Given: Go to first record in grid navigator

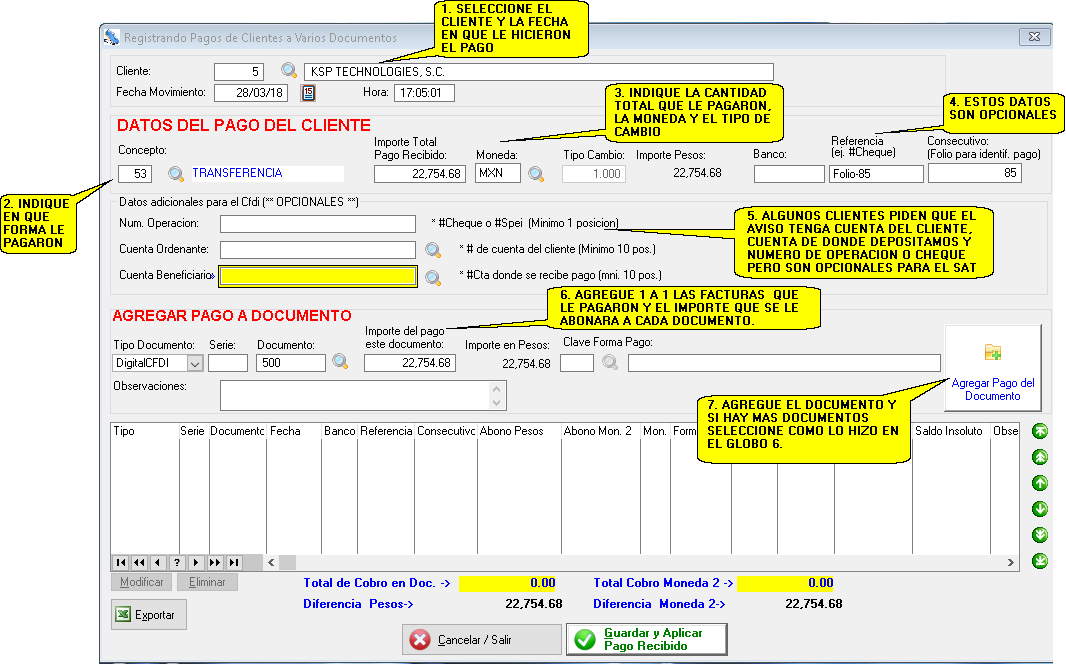Looking at the screenshot, I should coord(121,563).
